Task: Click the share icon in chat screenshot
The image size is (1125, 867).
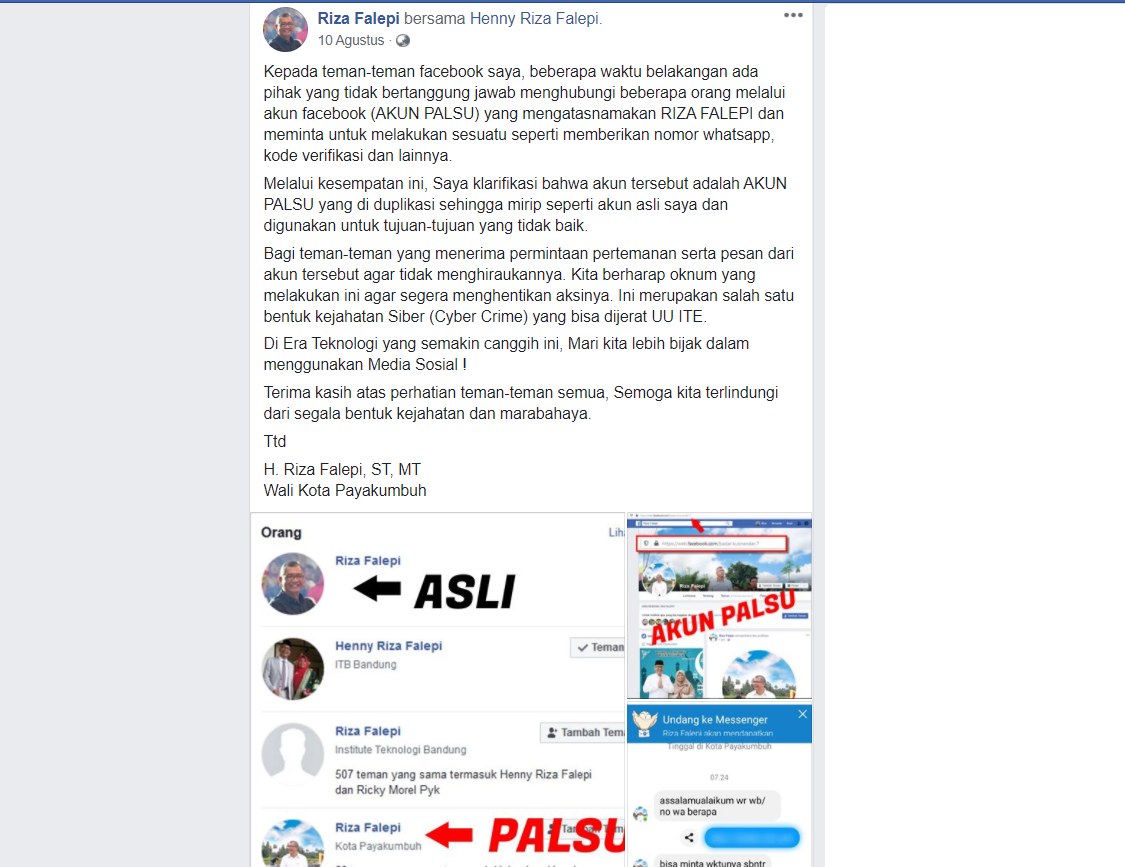Action: (x=689, y=837)
